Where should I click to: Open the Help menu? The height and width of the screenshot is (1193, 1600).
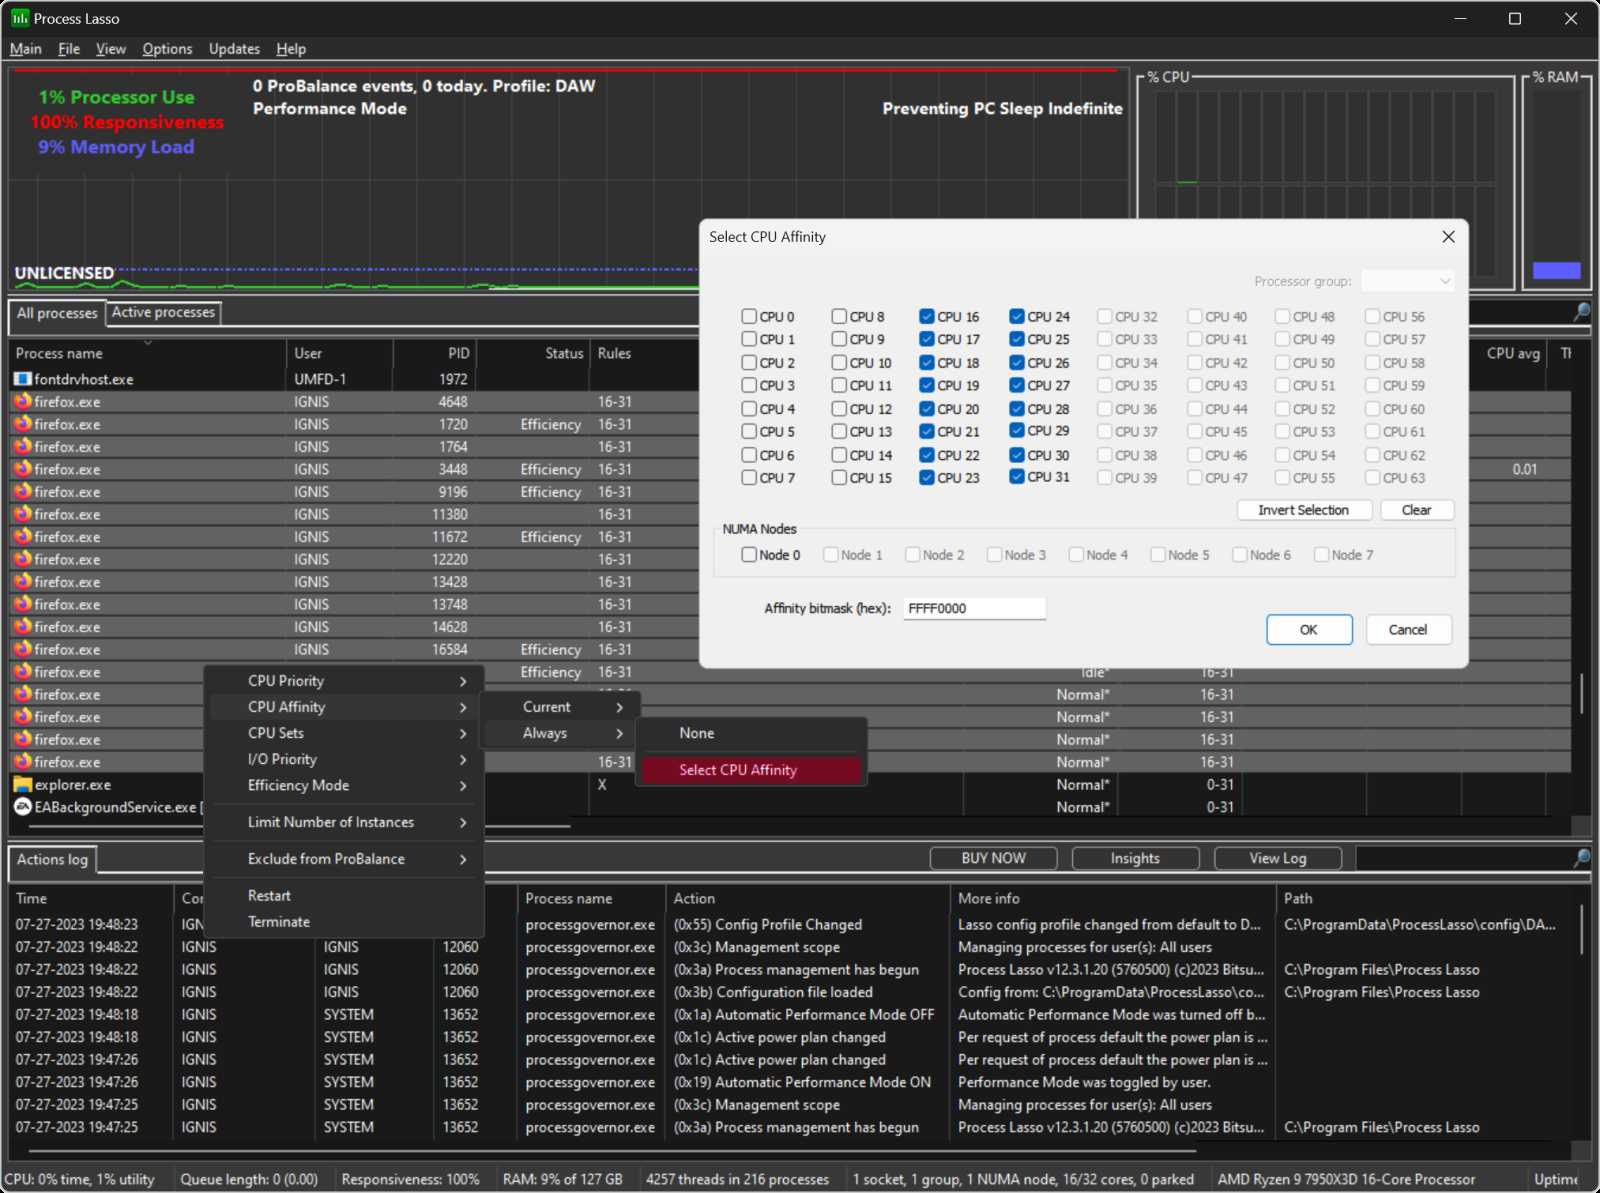click(x=291, y=48)
